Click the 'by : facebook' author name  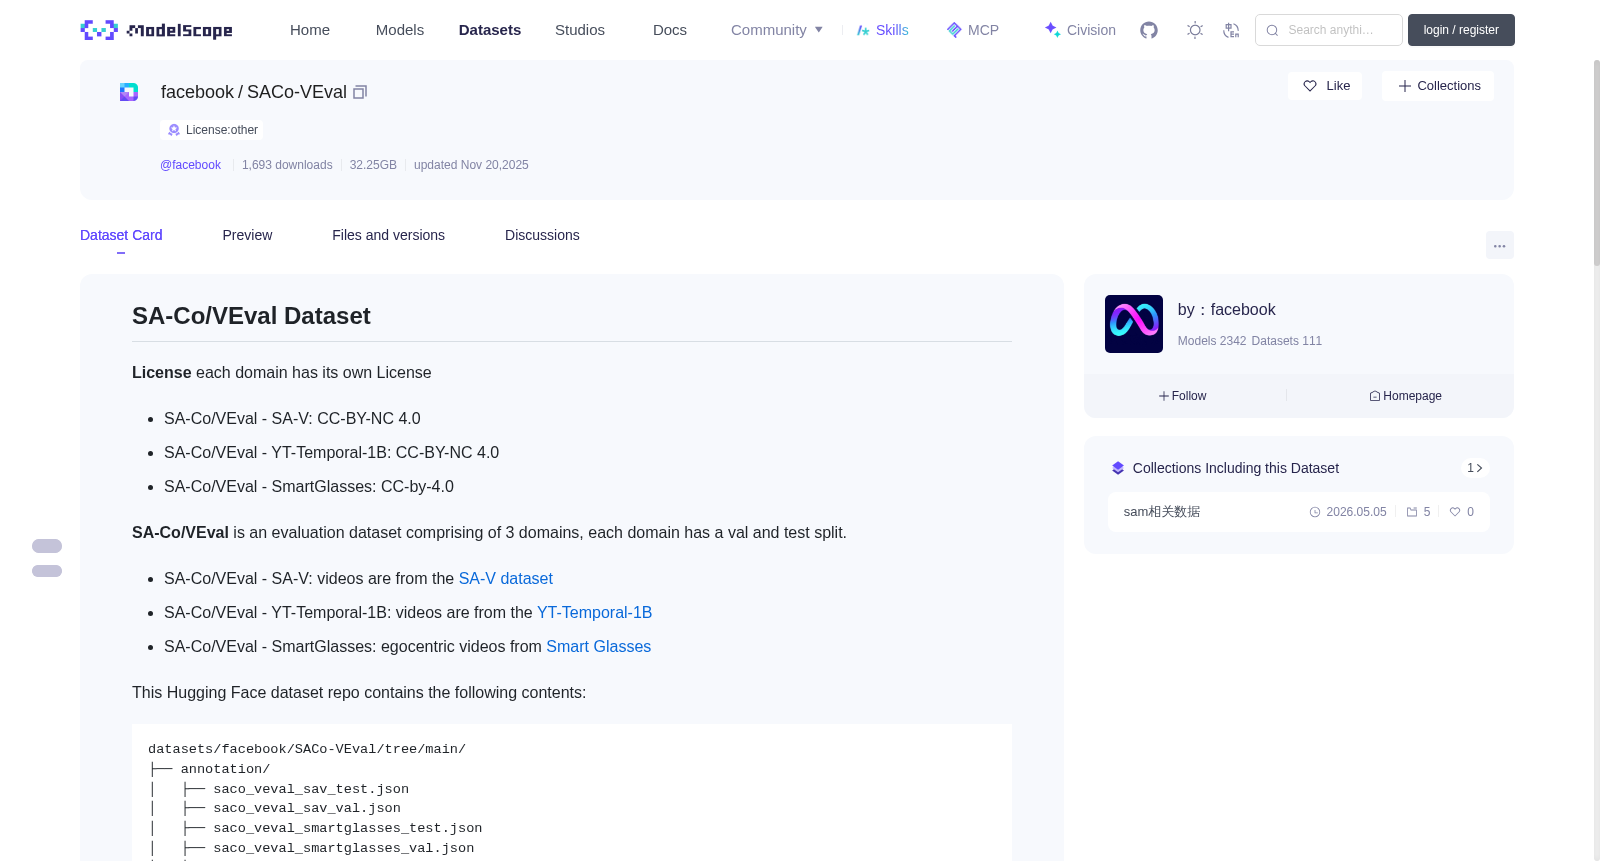click(1227, 310)
